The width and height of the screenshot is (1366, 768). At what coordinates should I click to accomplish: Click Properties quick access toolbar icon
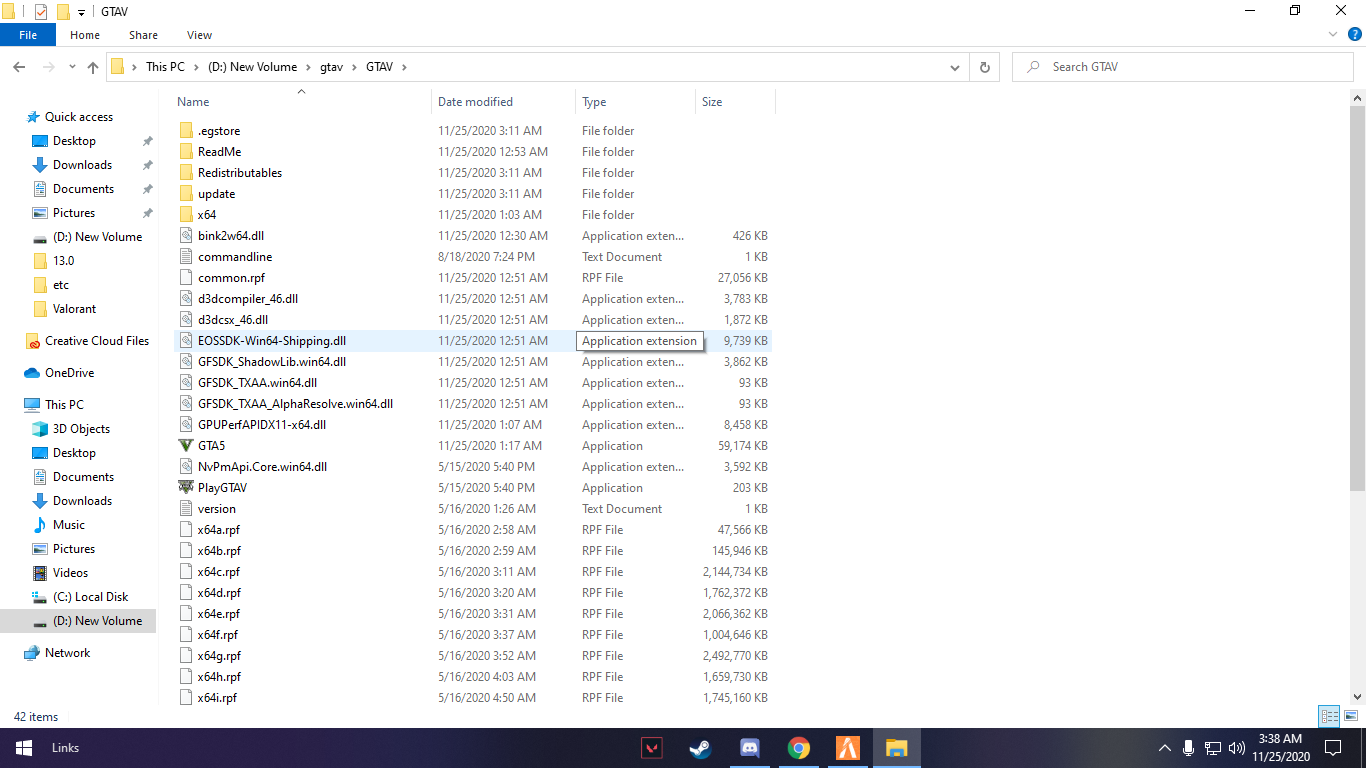pos(40,12)
